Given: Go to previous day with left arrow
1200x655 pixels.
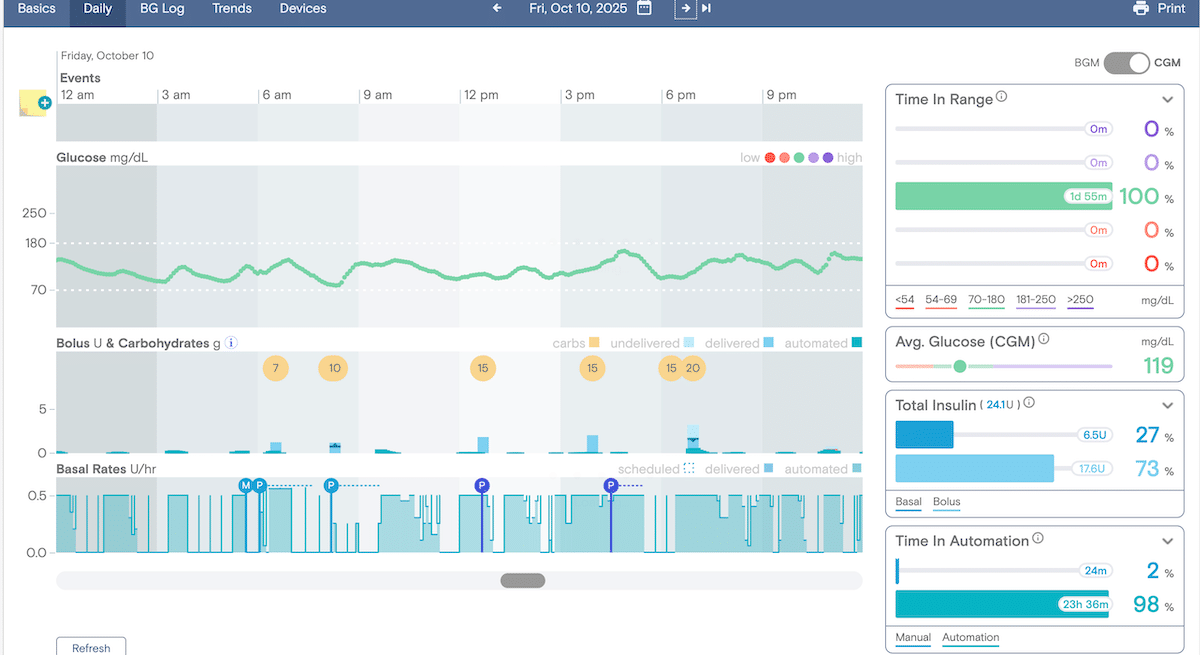Looking at the screenshot, I should [x=497, y=9].
